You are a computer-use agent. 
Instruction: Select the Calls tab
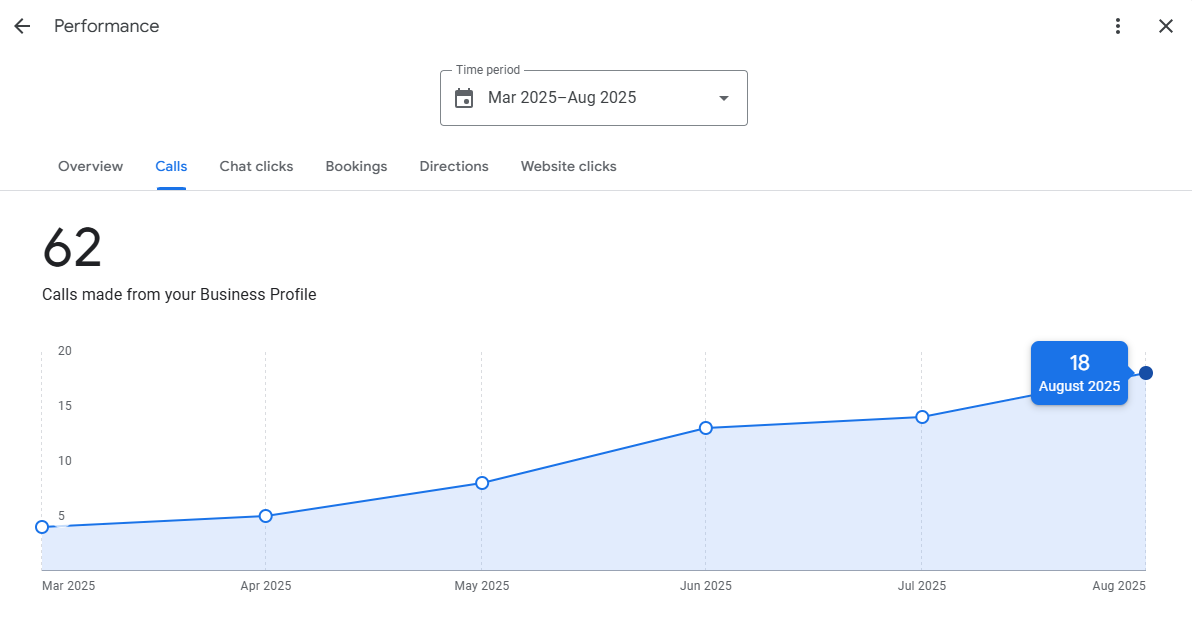171,166
